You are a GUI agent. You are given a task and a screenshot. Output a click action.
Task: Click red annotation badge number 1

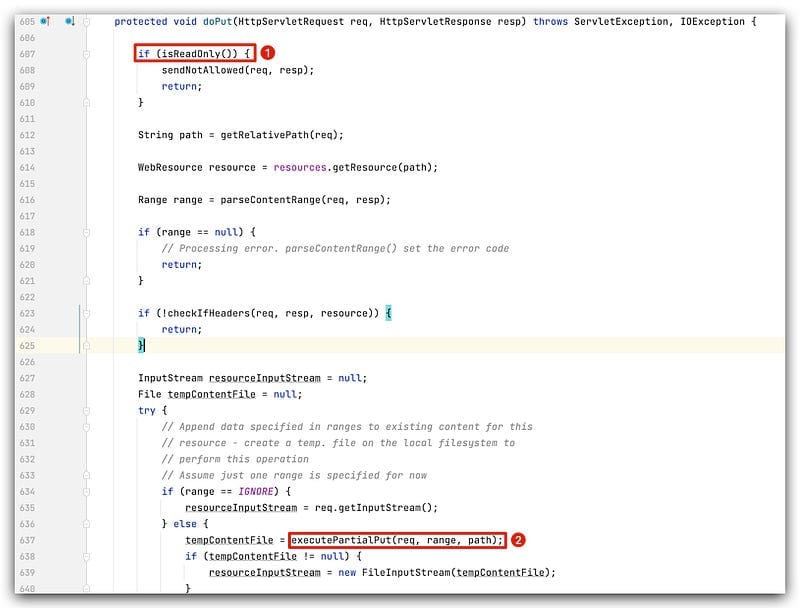pos(267,52)
